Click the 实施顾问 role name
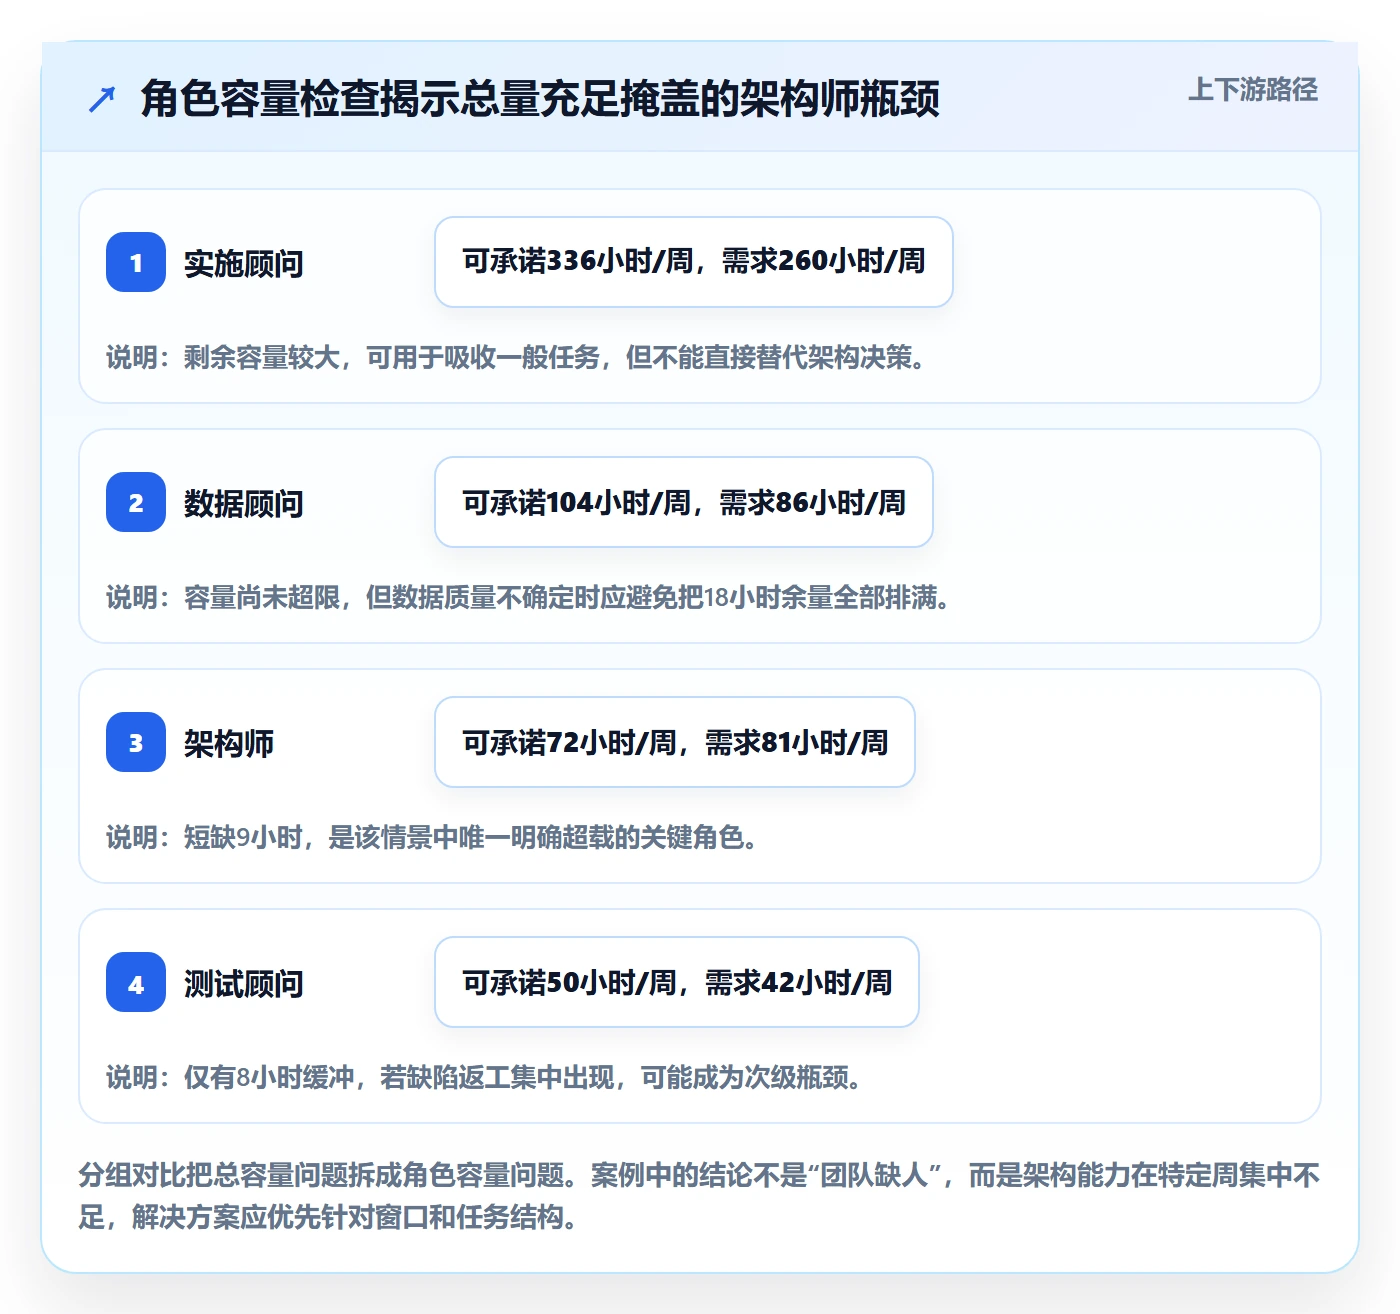Screen dimensions: 1400x1314 [x=244, y=263]
